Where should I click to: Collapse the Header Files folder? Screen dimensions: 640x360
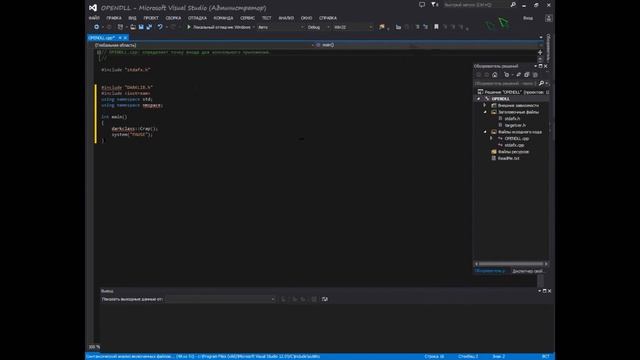tap(485, 112)
